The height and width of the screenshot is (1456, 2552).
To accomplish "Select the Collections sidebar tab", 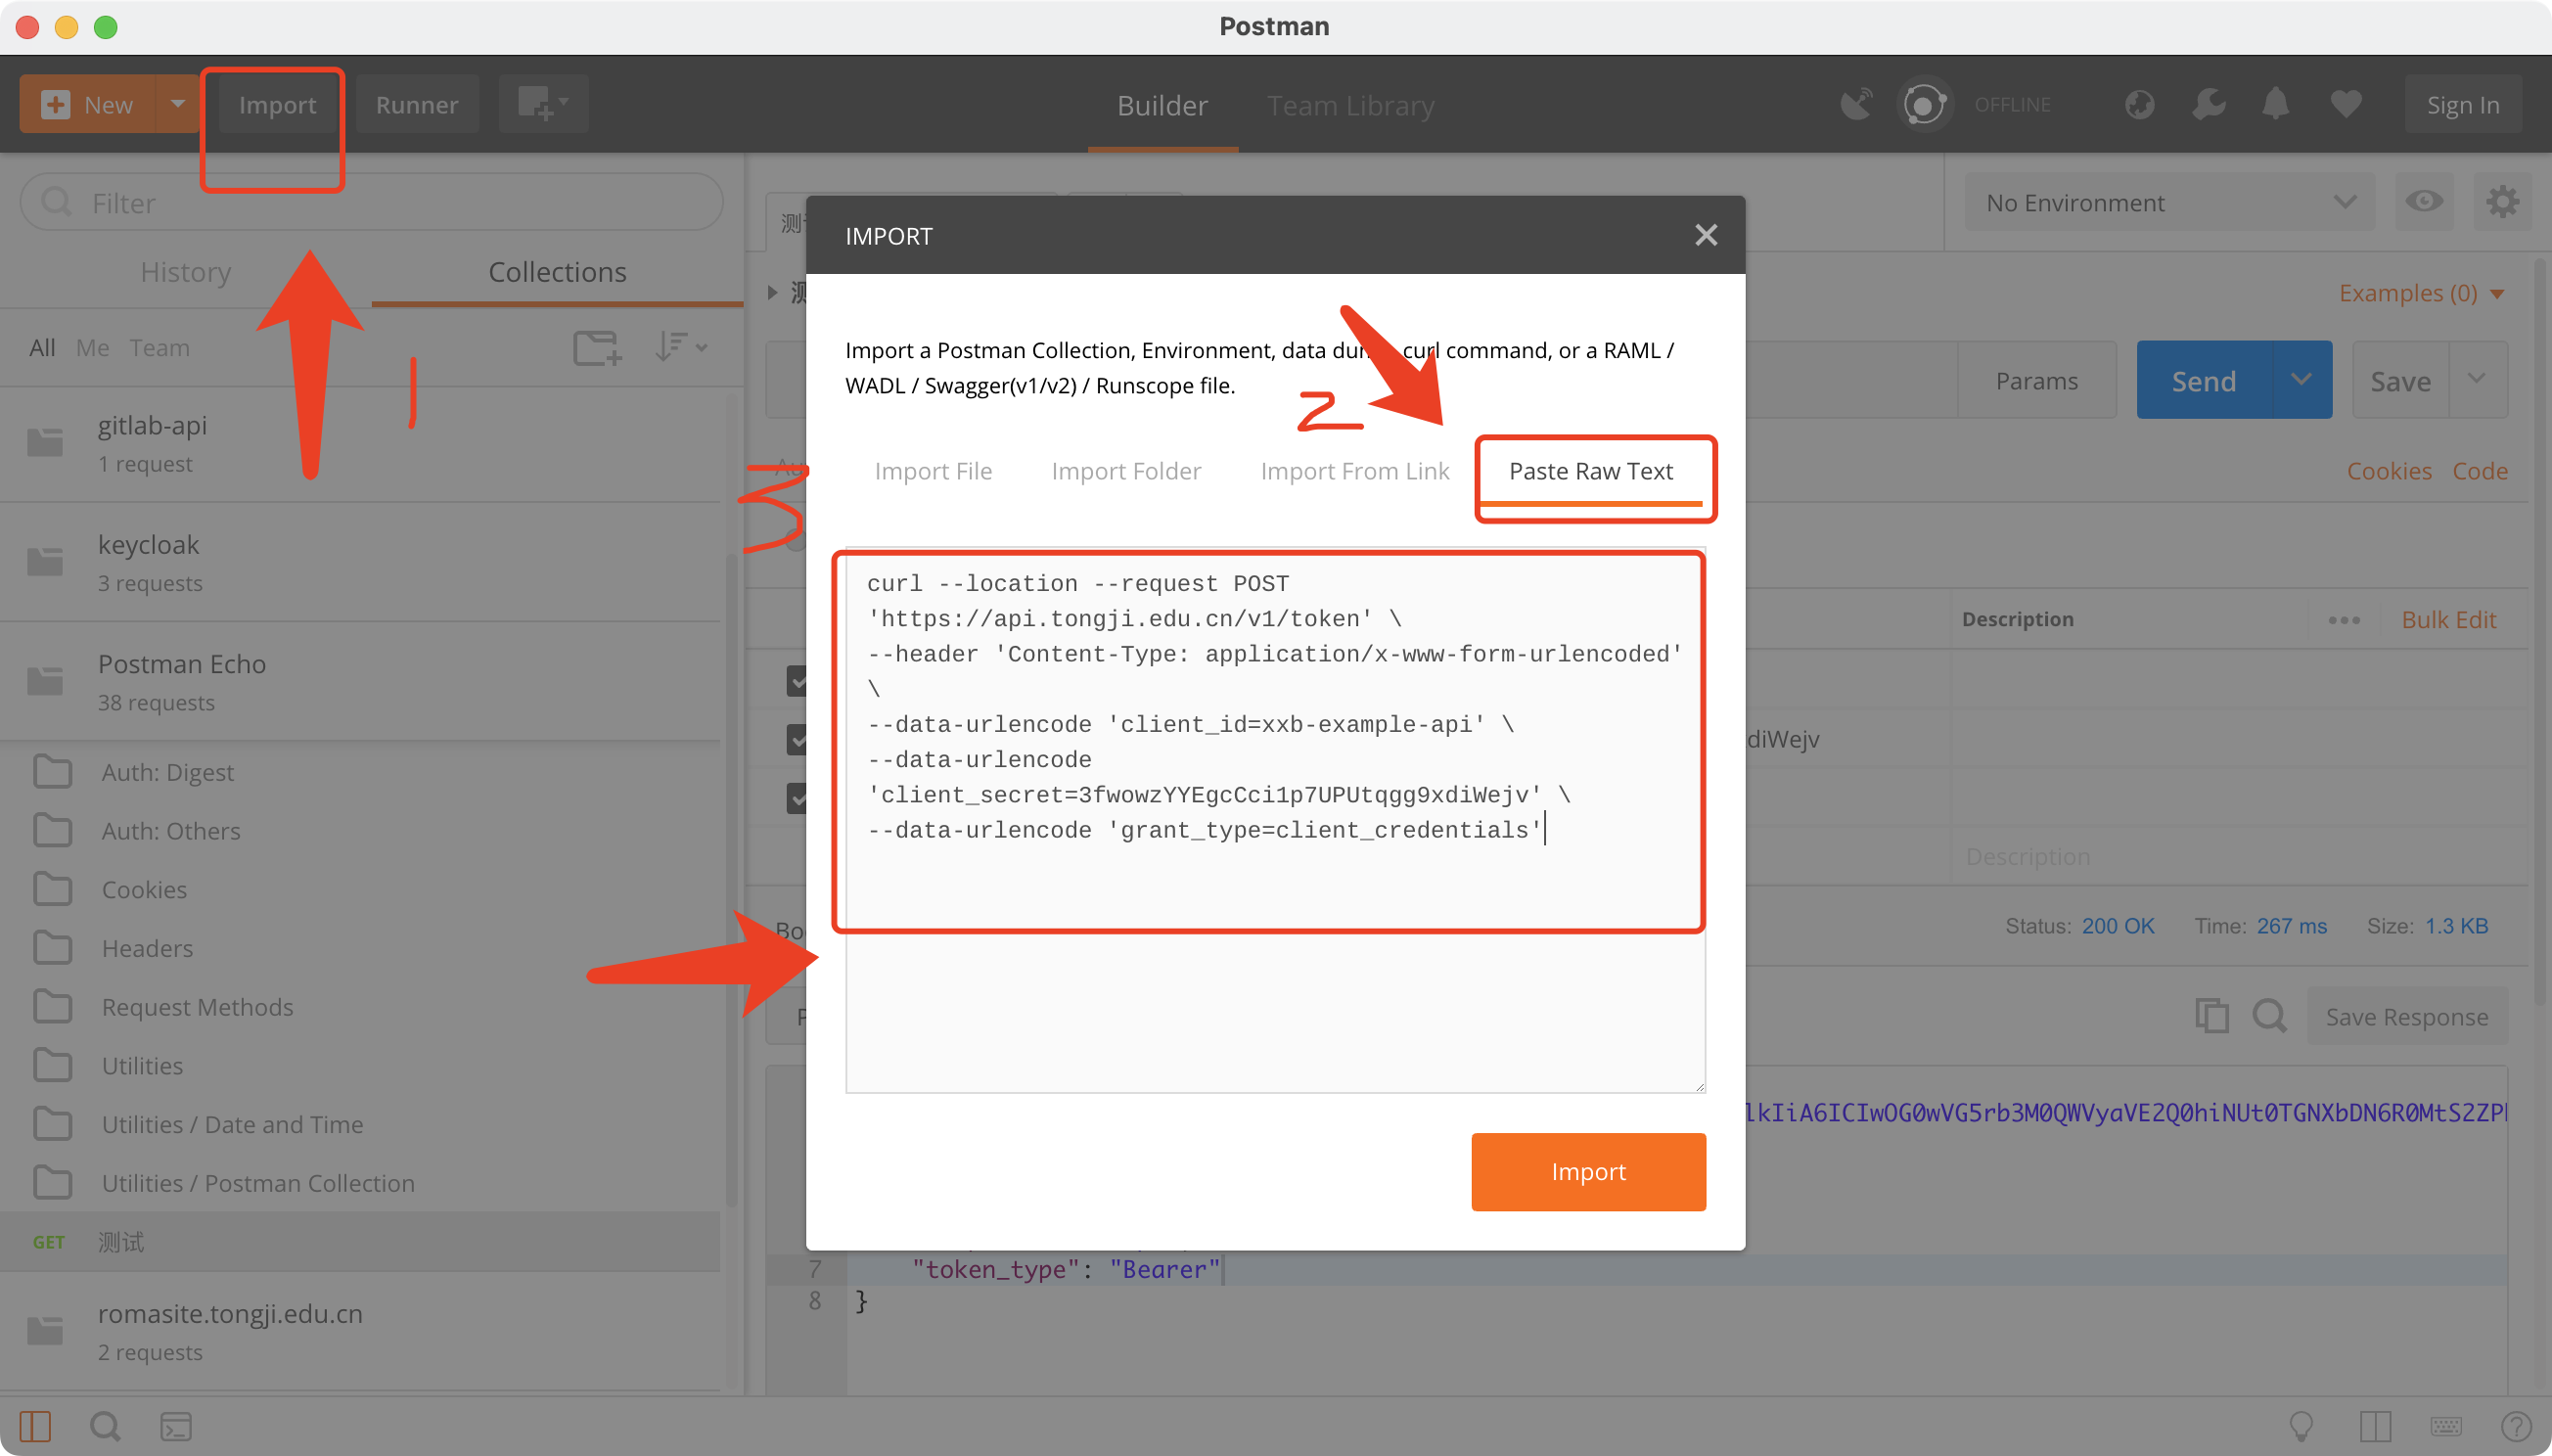I will point(557,272).
